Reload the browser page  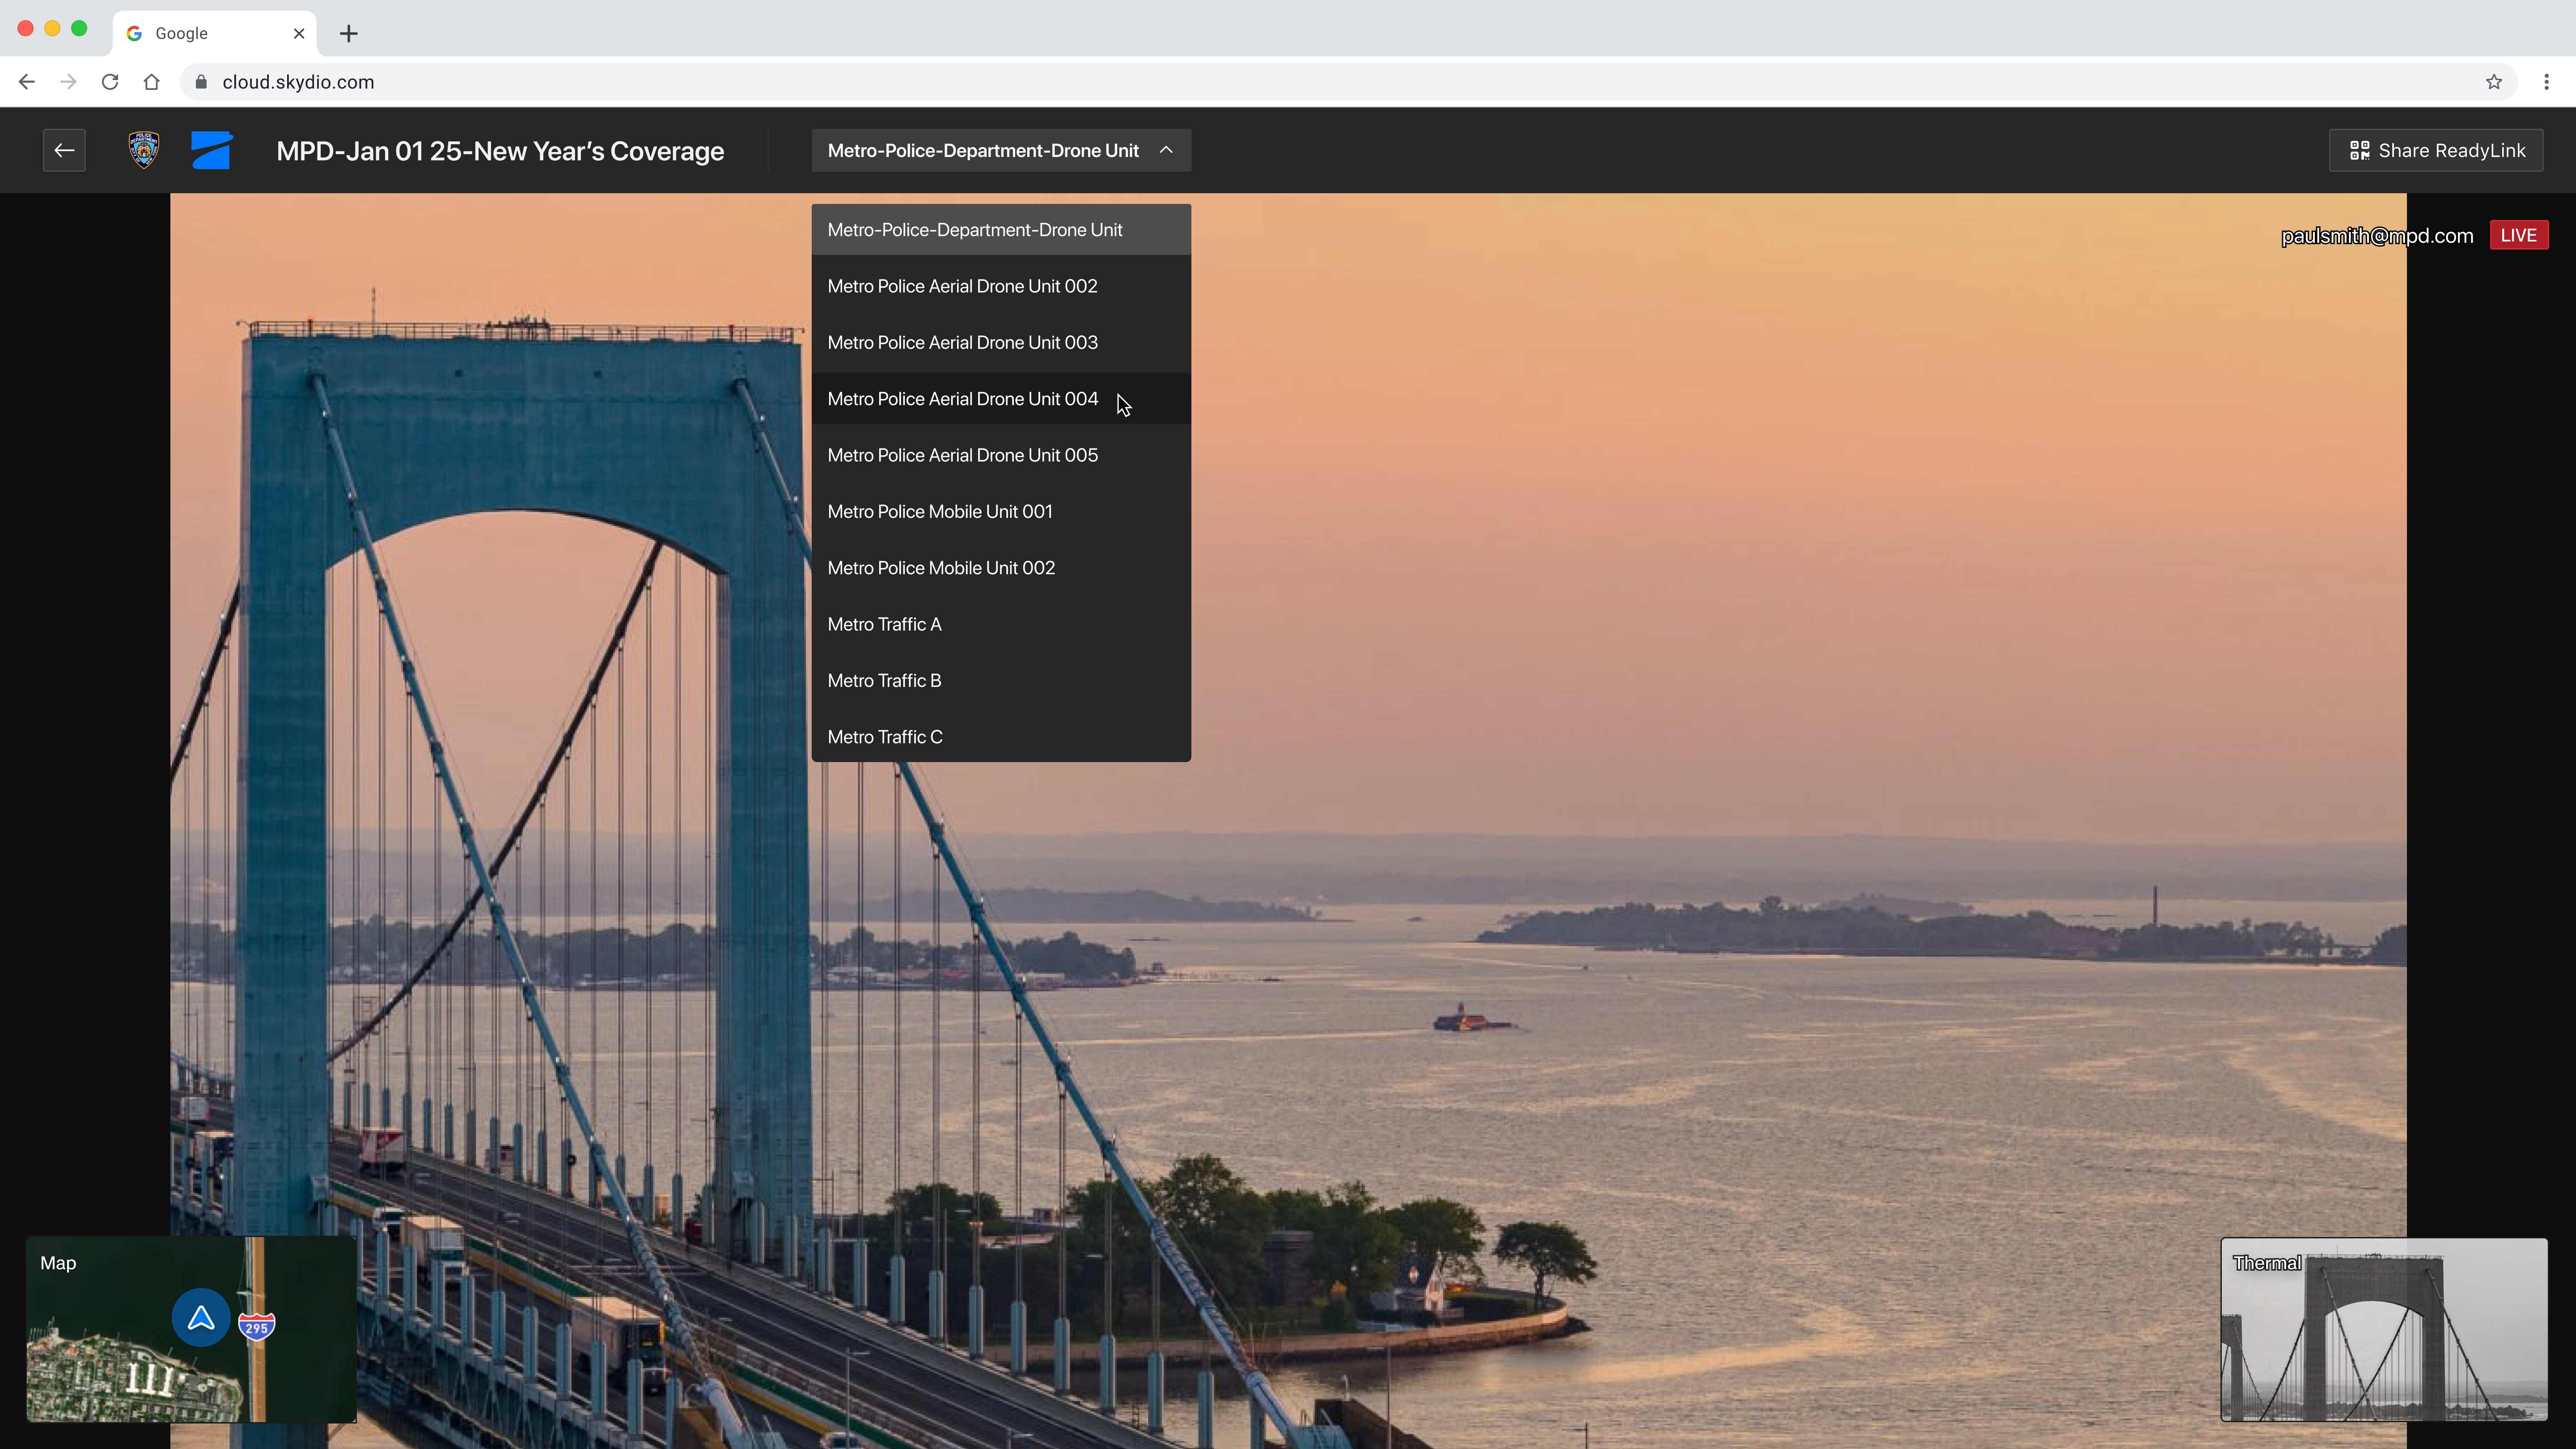click(110, 82)
